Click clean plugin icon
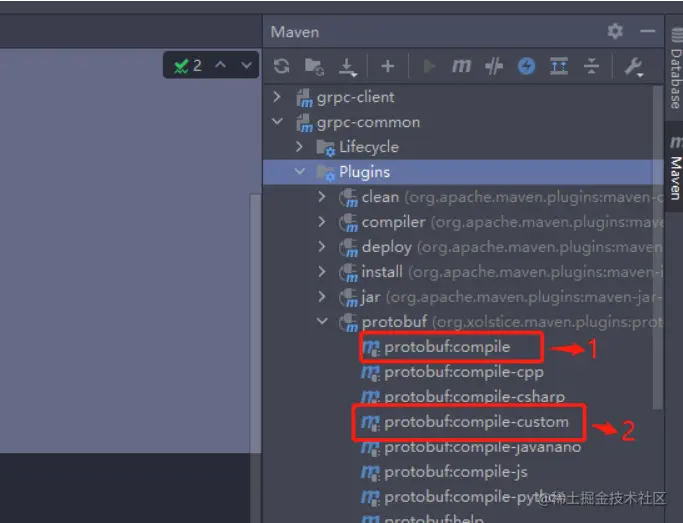Image resolution: width=683 pixels, height=523 pixels. pyautogui.click(x=348, y=198)
